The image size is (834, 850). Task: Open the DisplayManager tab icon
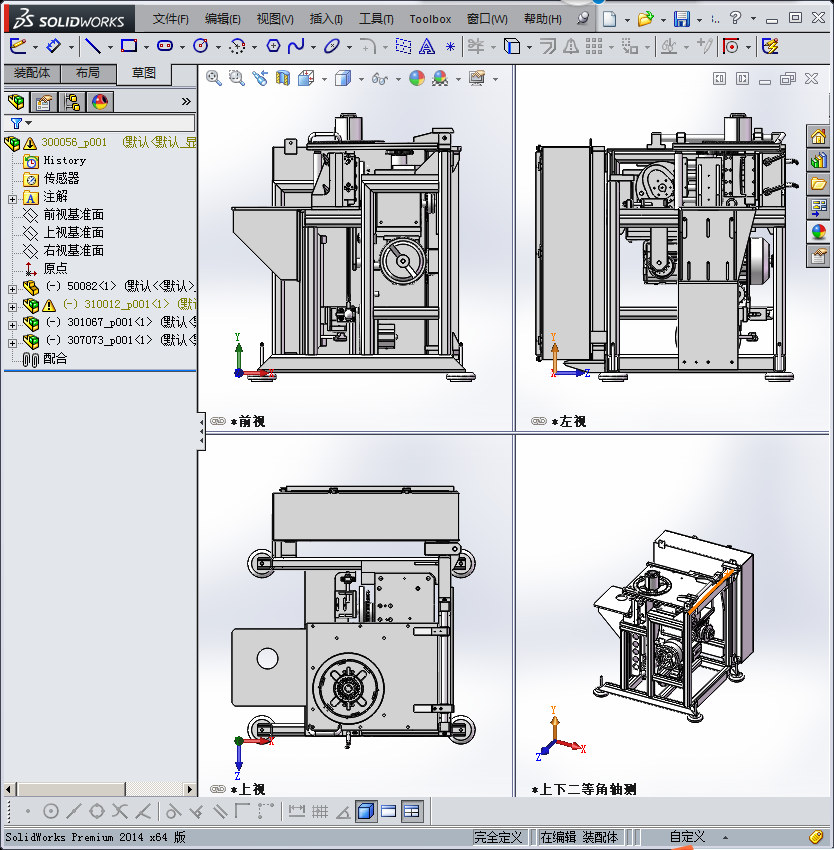pos(99,101)
